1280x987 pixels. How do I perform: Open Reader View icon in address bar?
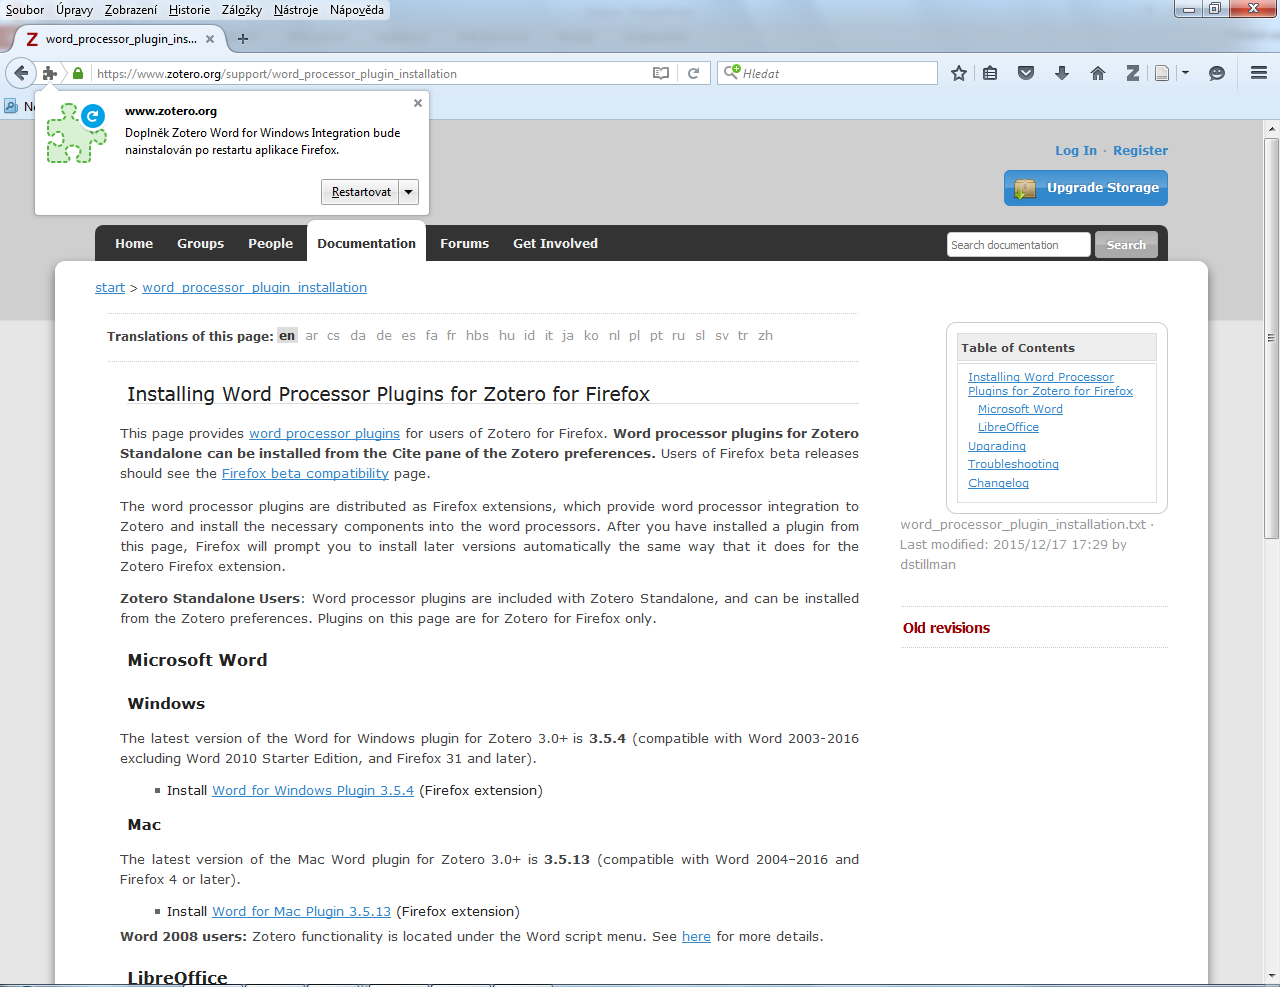point(661,73)
